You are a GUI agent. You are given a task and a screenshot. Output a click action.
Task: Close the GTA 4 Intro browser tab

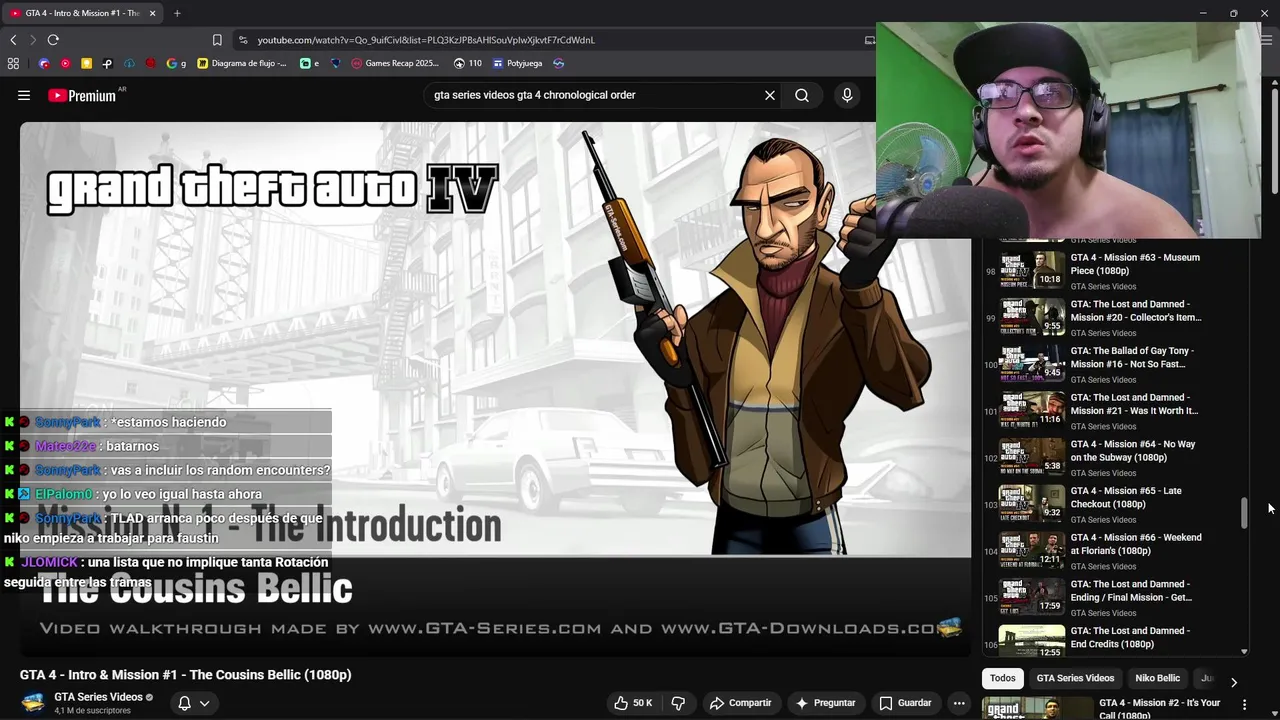click(x=153, y=13)
